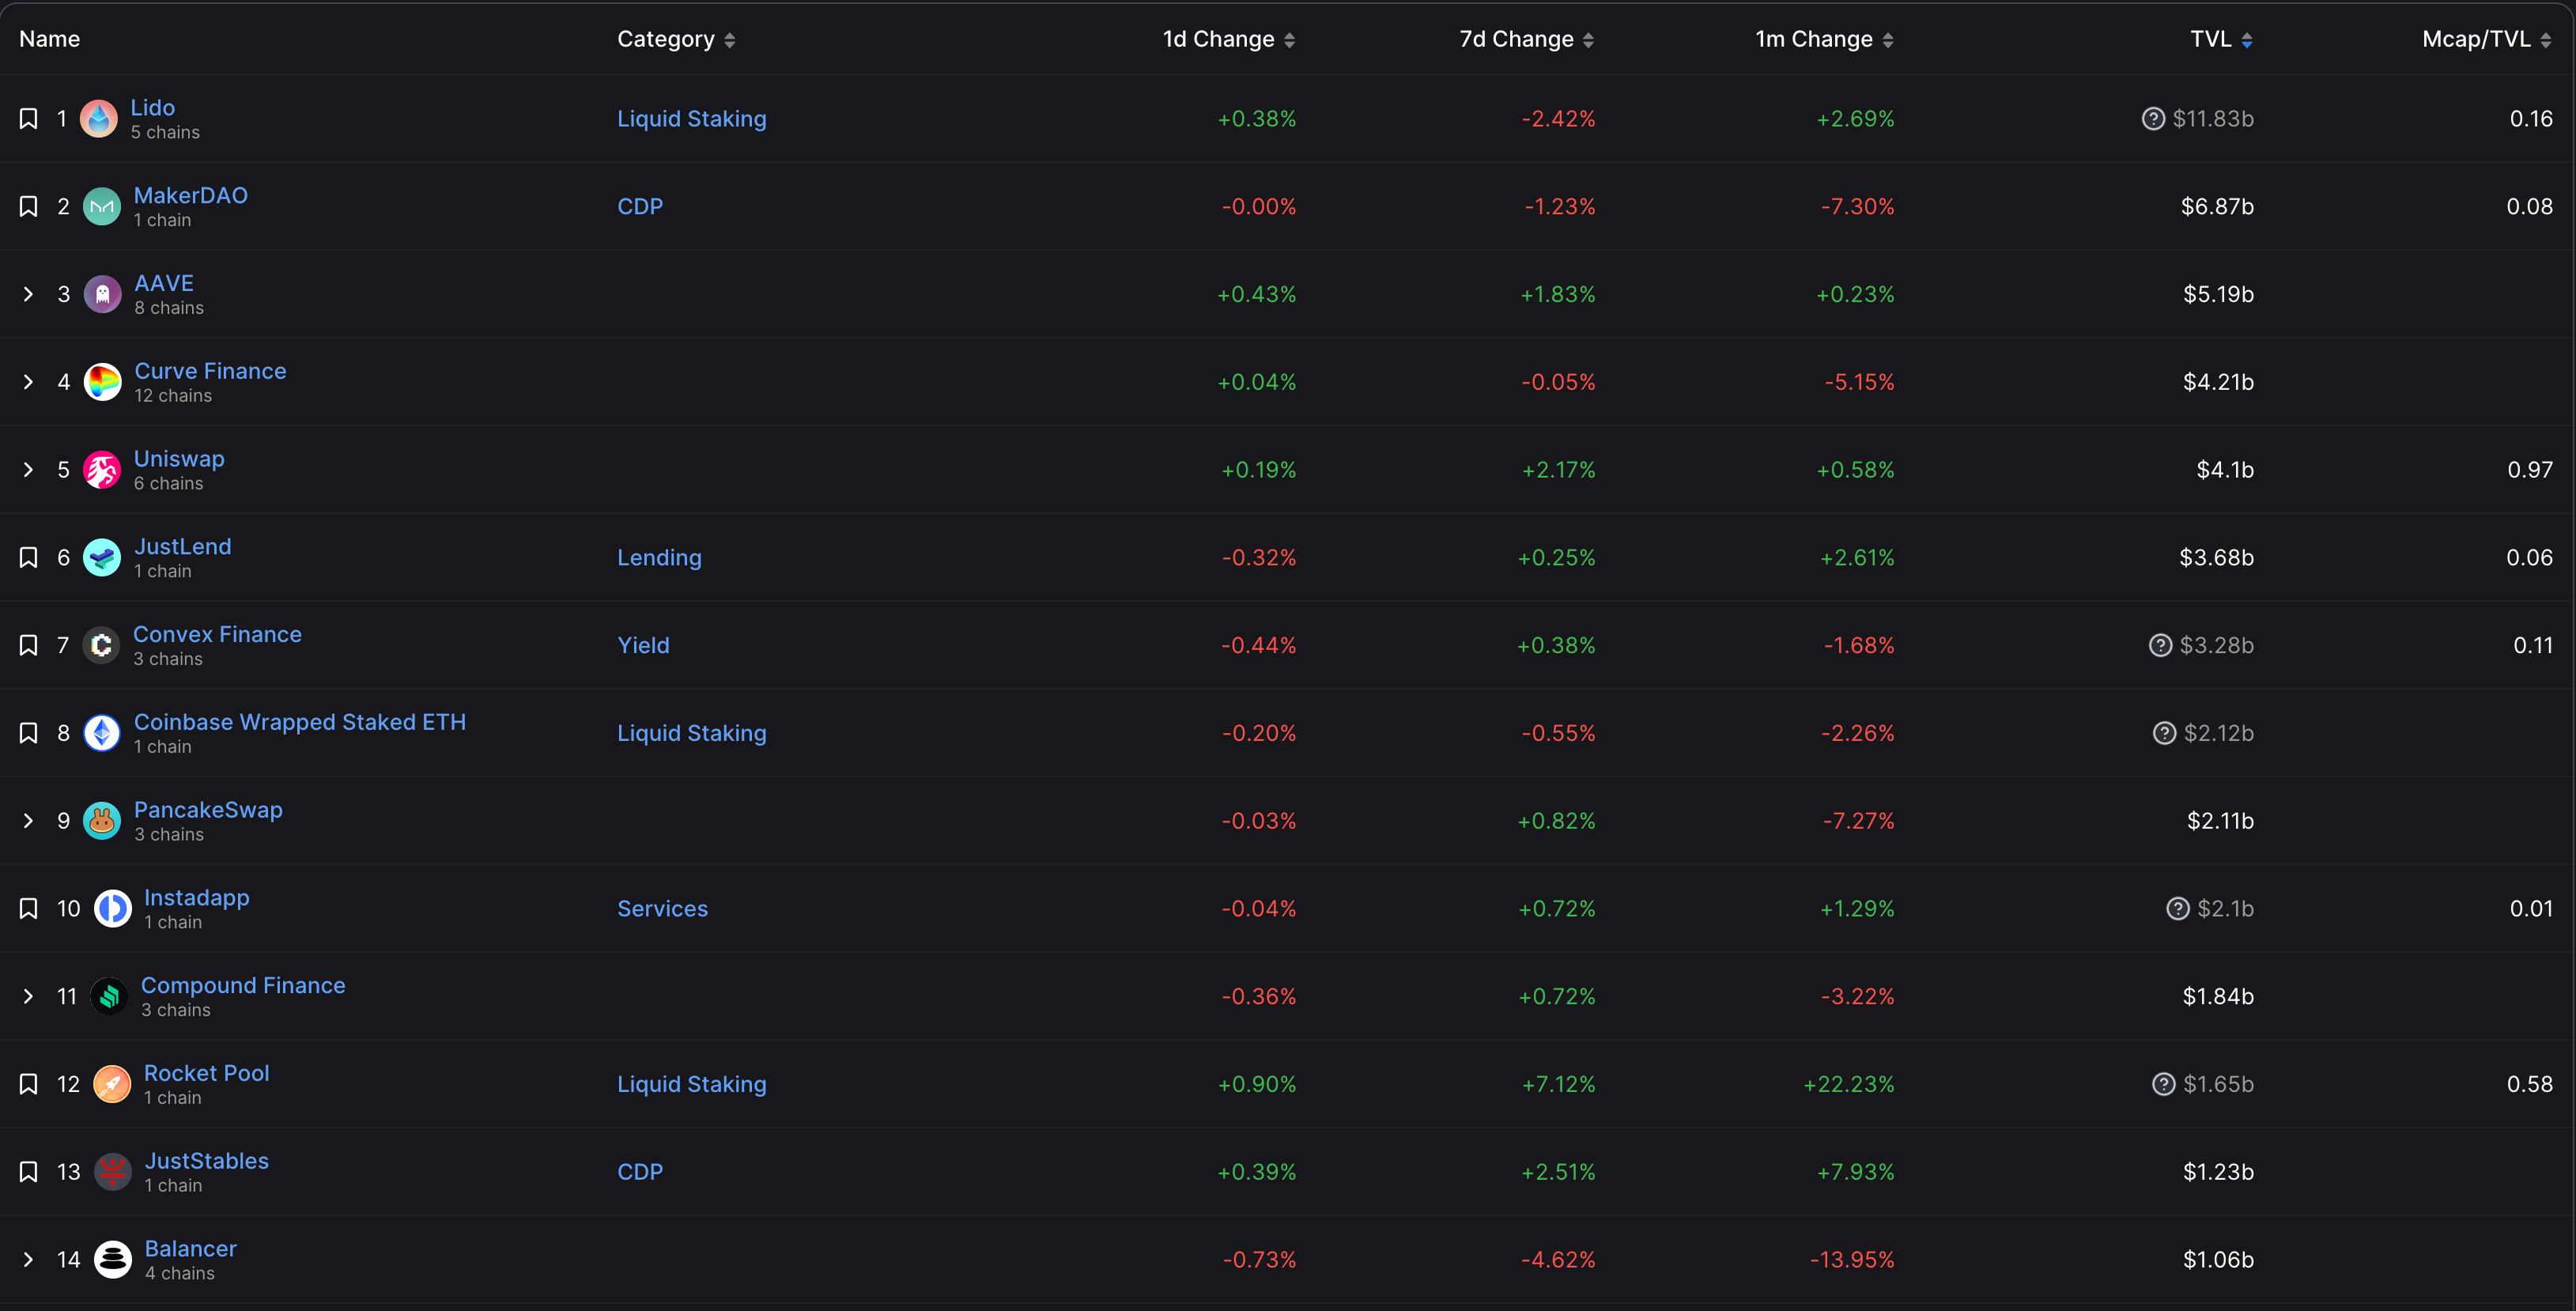2576x1311 pixels.
Task: Open MakerDAO's CDP category link
Action: pos(640,207)
